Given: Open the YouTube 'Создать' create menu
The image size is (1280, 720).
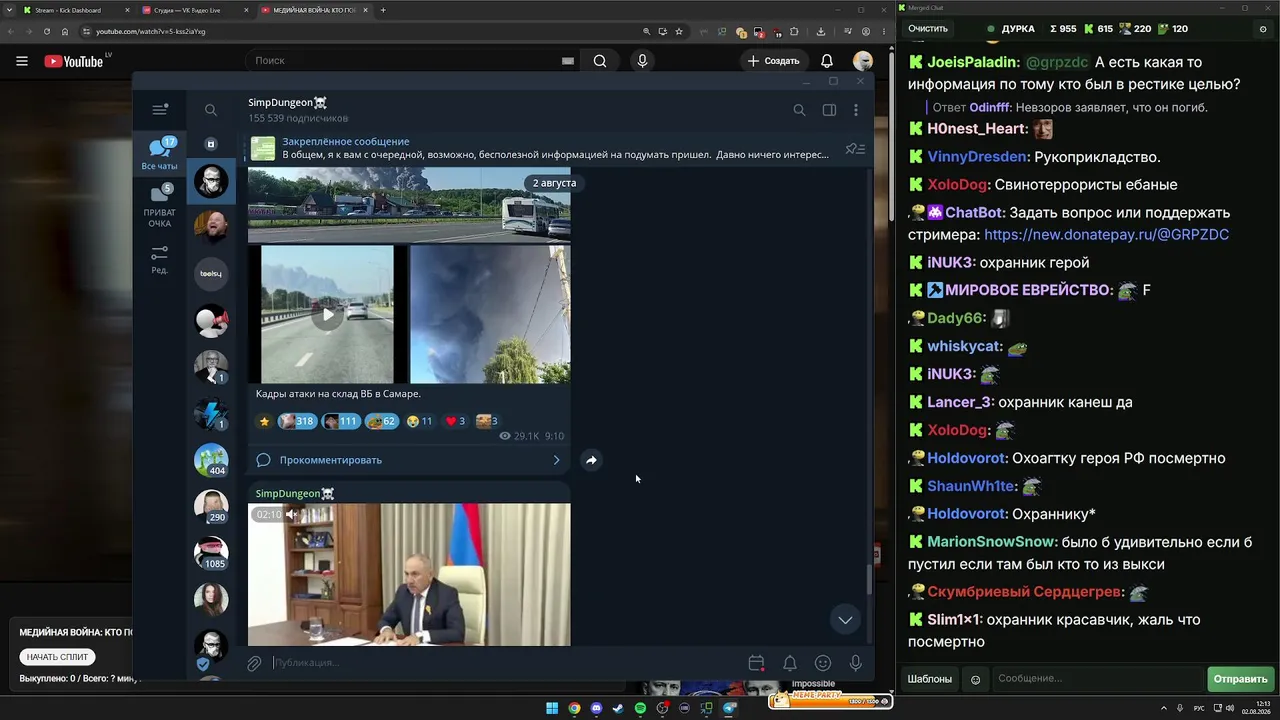Looking at the screenshot, I should pyautogui.click(x=773, y=61).
